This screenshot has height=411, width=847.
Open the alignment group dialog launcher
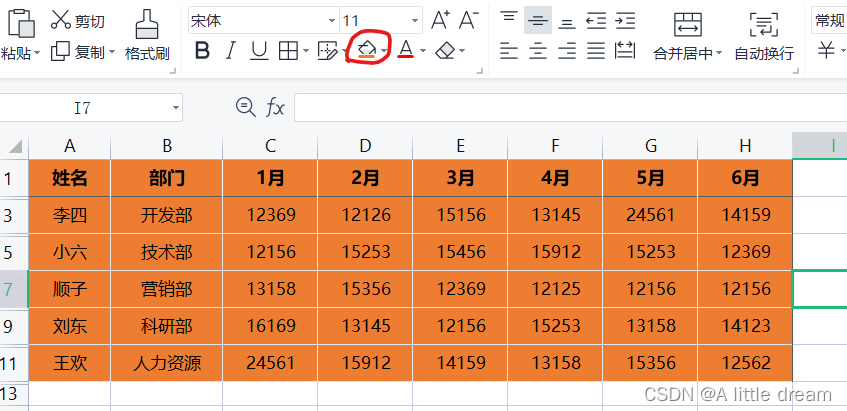pos(795,70)
